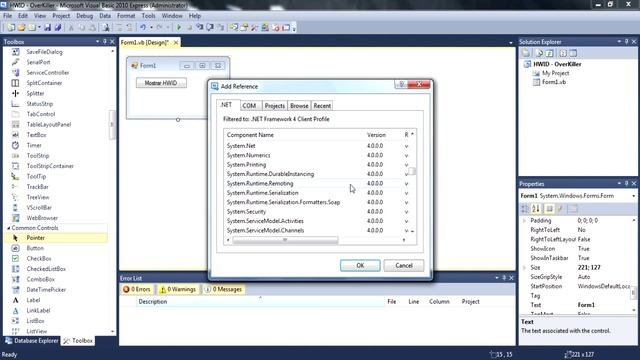Switch to Browse tab in Add Reference
This screenshot has width=640, height=360.
coord(299,106)
